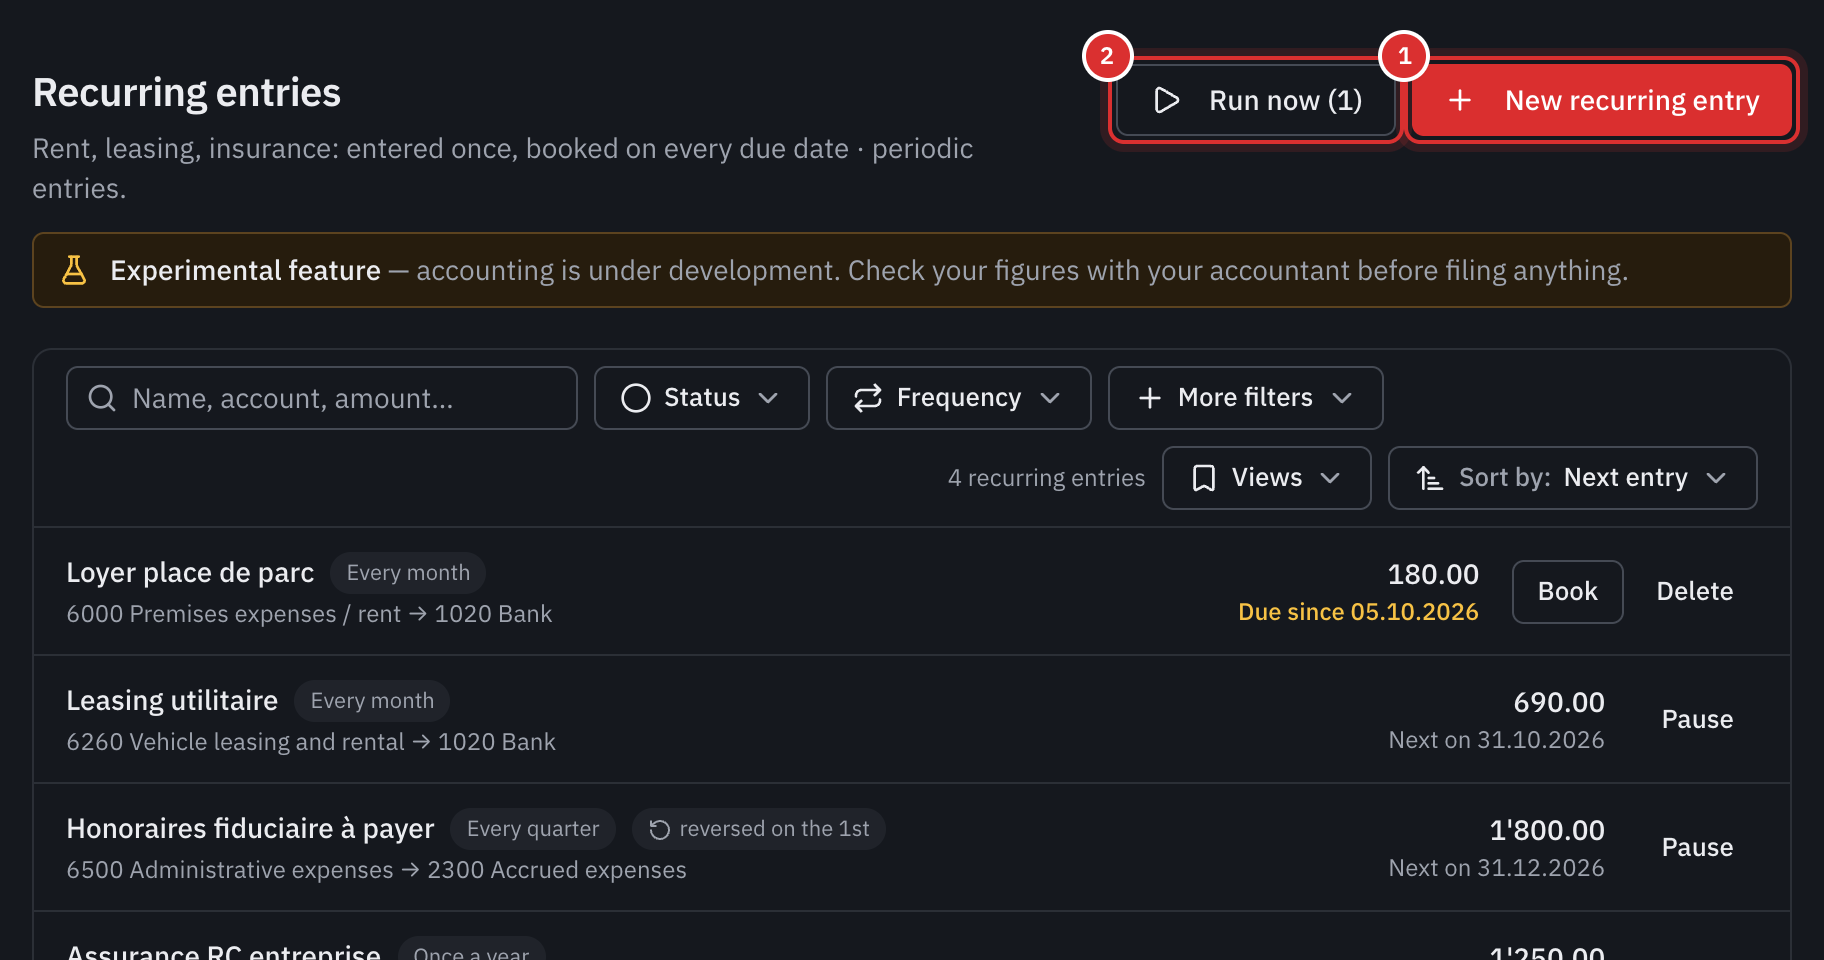Click Due since 05.10.2026 text

pos(1358,612)
